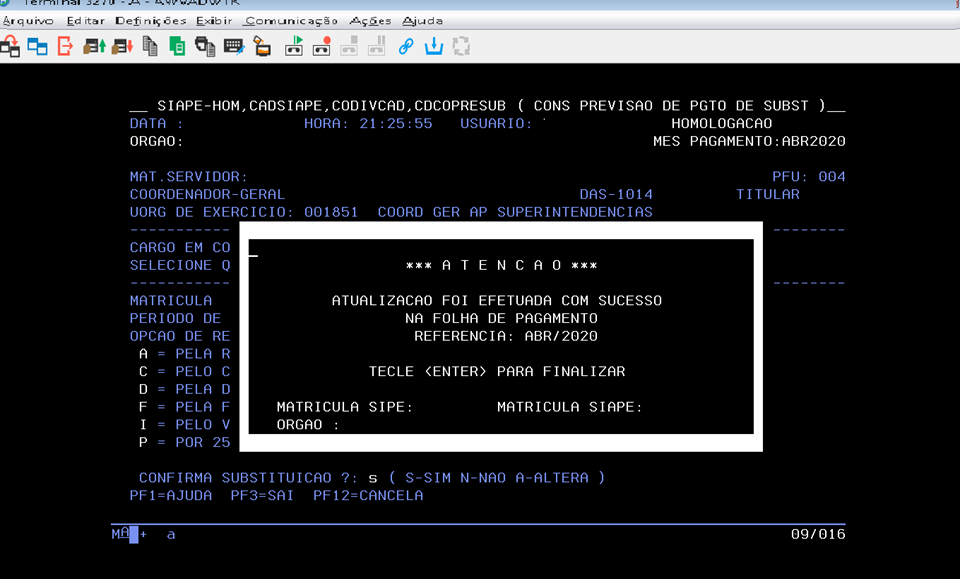Open the Editar menu
The image size is (960, 579).
(x=85, y=20)
